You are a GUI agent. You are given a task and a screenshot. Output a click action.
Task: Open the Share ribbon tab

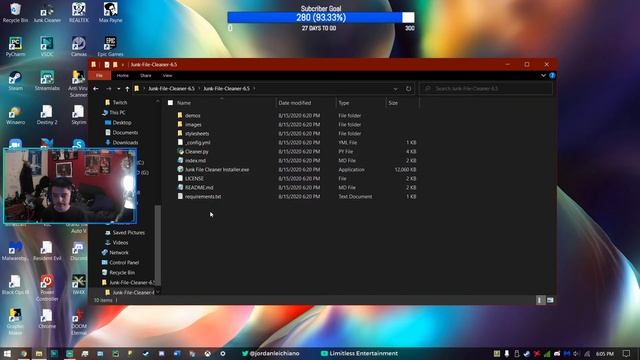(x=145, y=76)
